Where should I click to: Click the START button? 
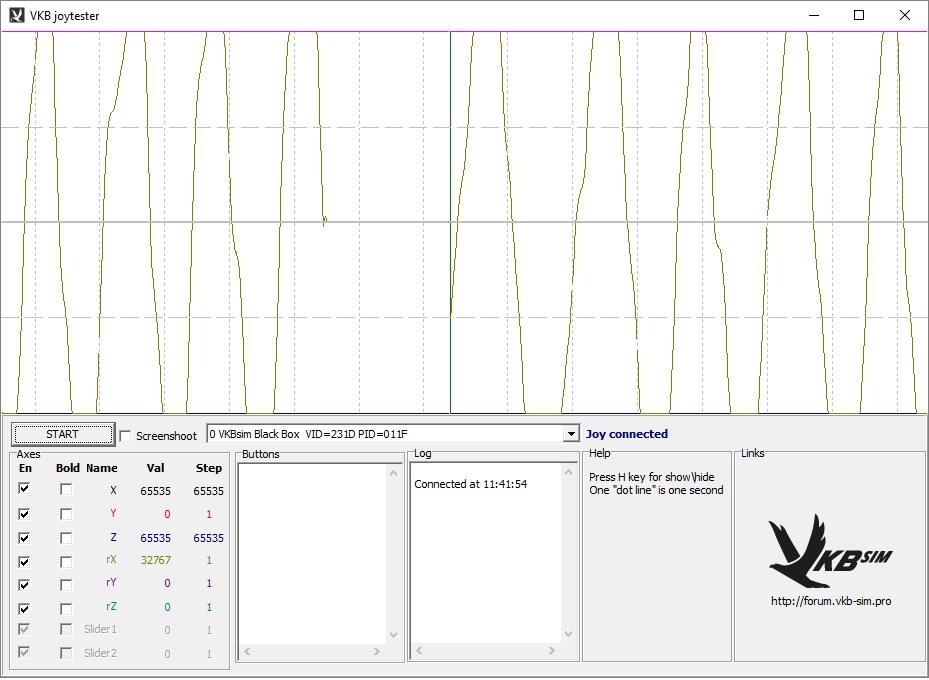(x=62, y=434)
